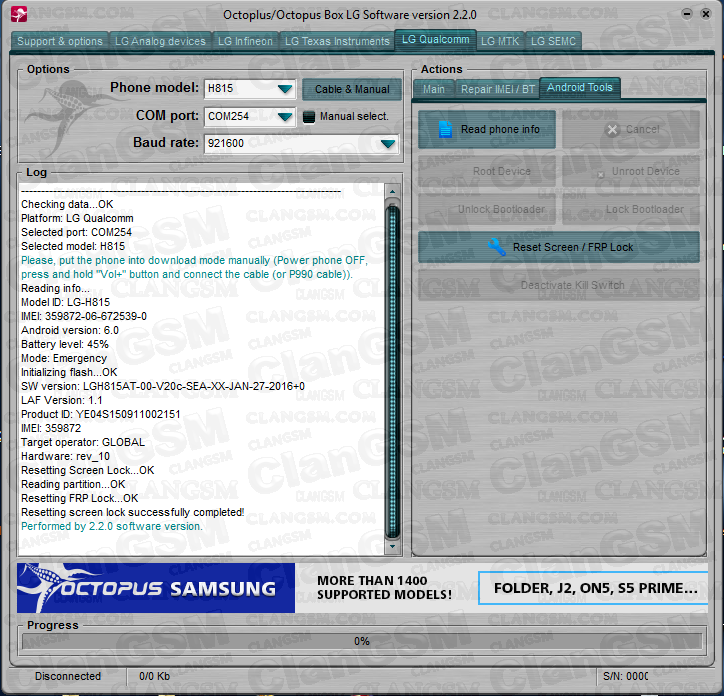This screenshot has height=696, width=724.
Task: Click log line 'Target operator: GLOBAL'
Action: tap(83, 442)
